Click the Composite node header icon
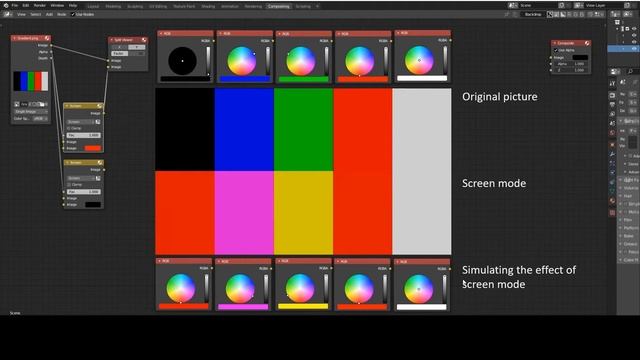640x360 pixels. [x=587, y=43]
